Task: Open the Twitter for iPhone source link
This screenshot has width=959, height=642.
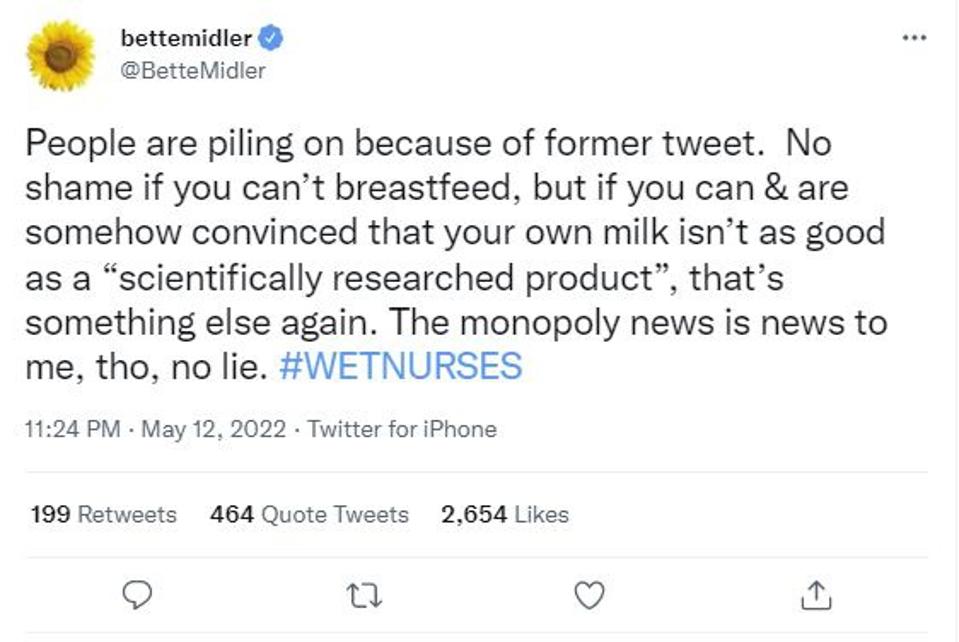Action: (x=402, y=429)
